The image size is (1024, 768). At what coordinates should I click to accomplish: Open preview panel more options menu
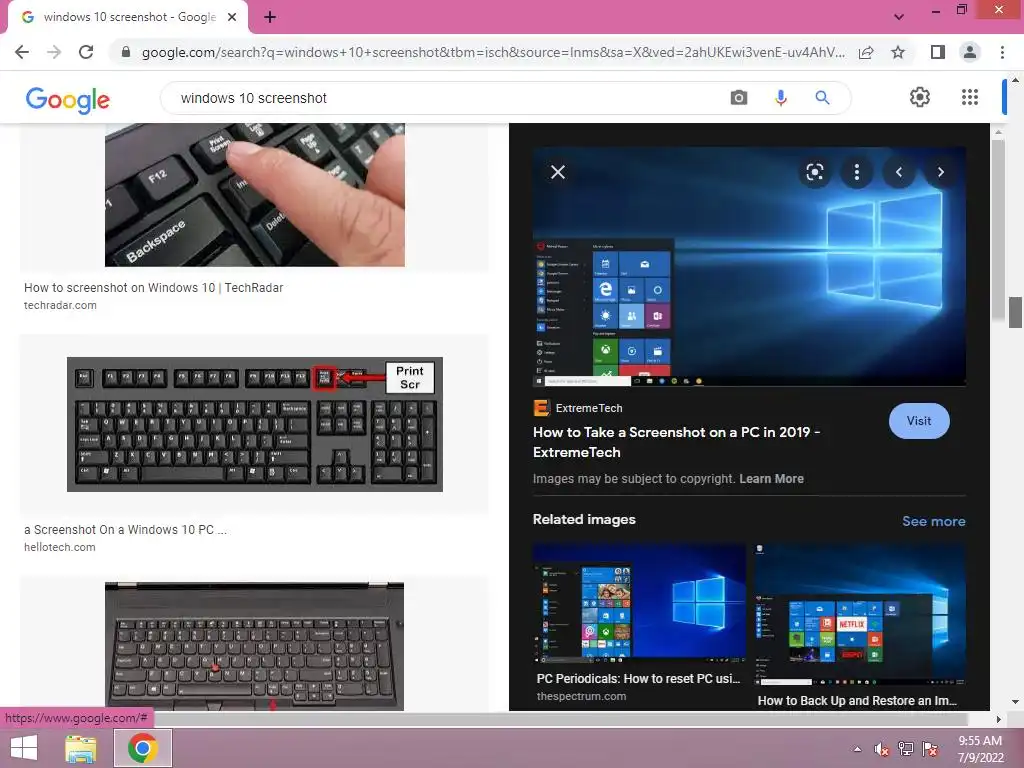857,172
